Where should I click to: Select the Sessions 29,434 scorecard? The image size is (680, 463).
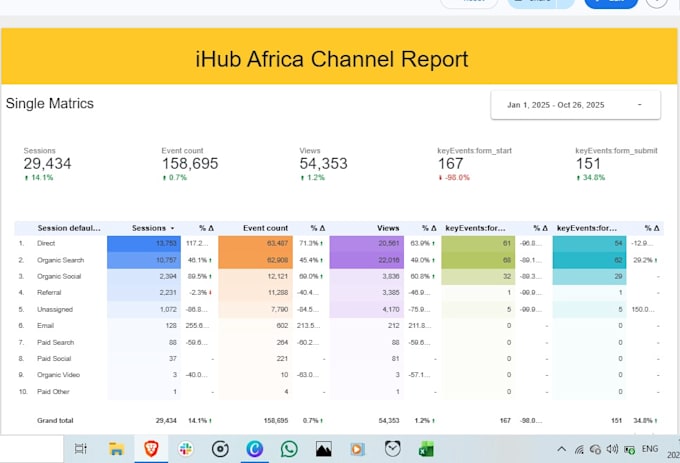tap(47, 164)
